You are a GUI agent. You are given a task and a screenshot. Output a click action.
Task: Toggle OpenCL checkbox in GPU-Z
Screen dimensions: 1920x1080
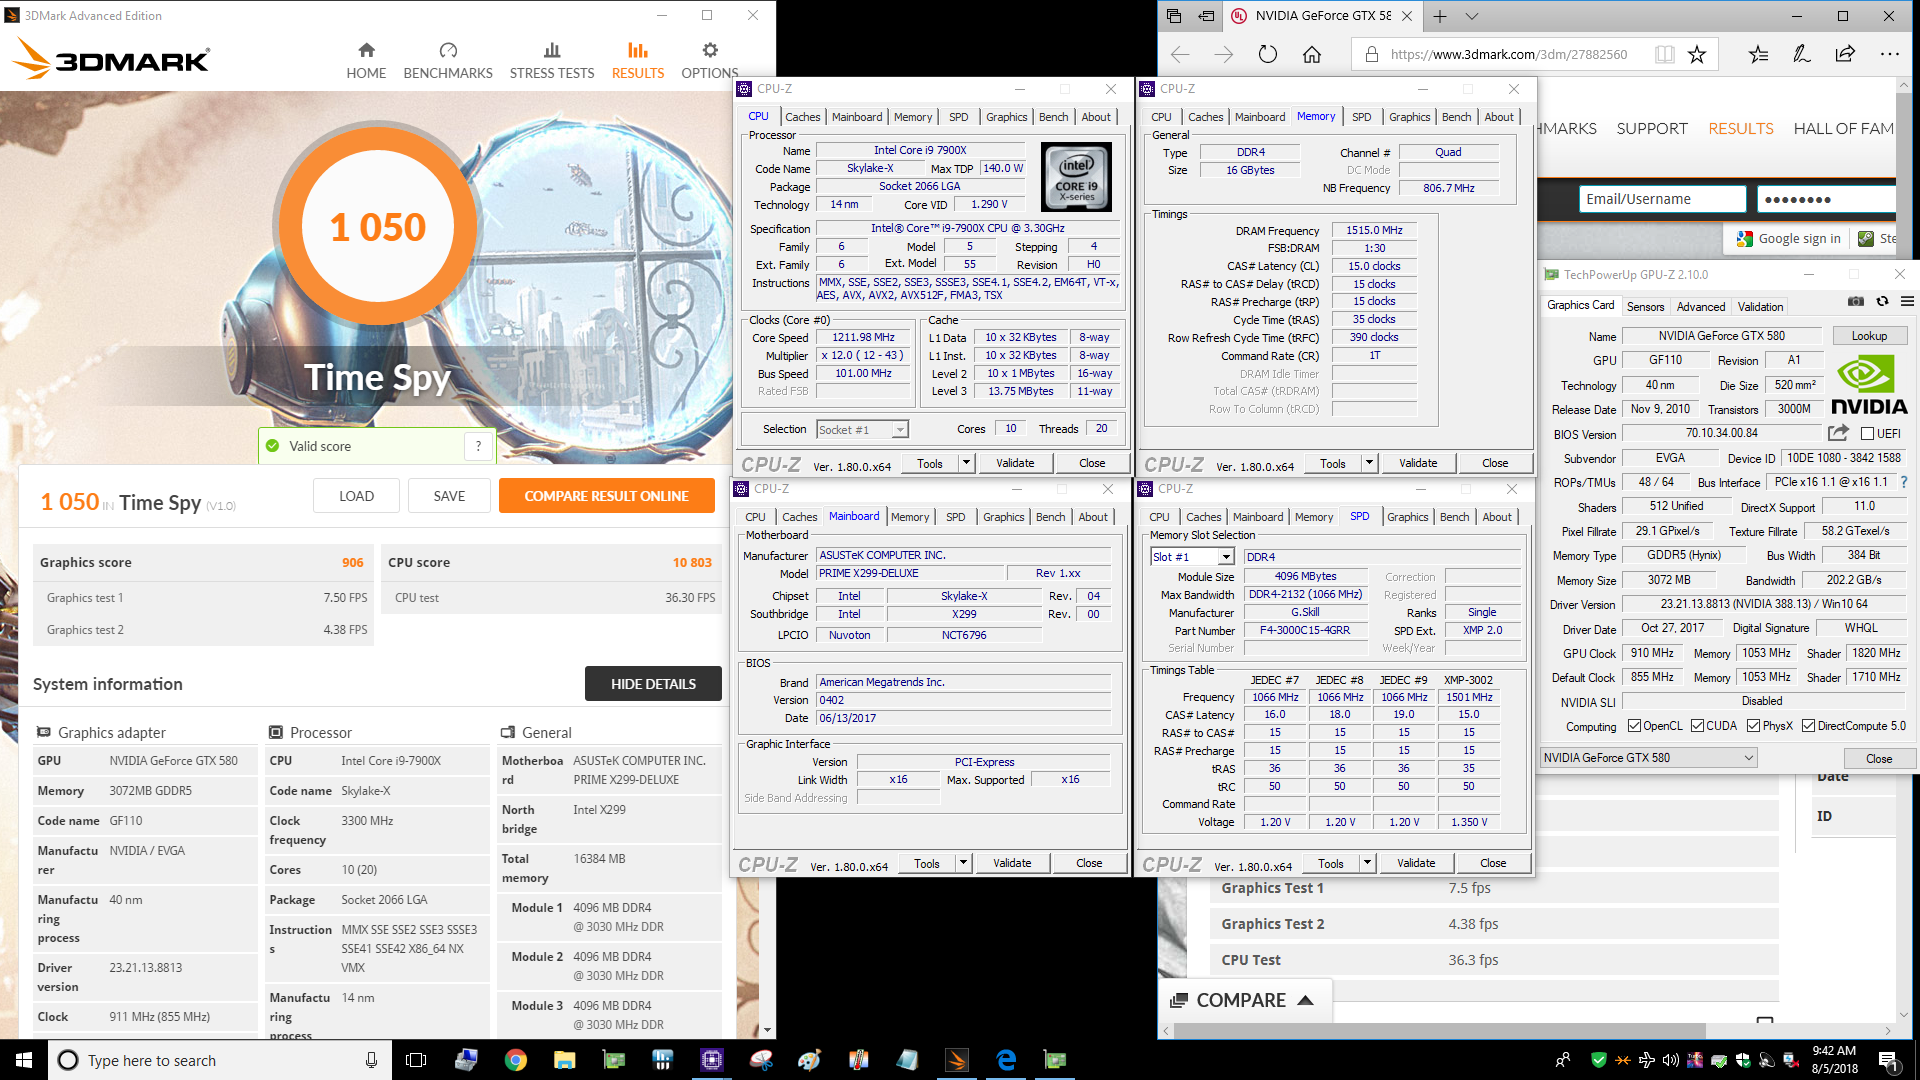[x=1634, y=726]
